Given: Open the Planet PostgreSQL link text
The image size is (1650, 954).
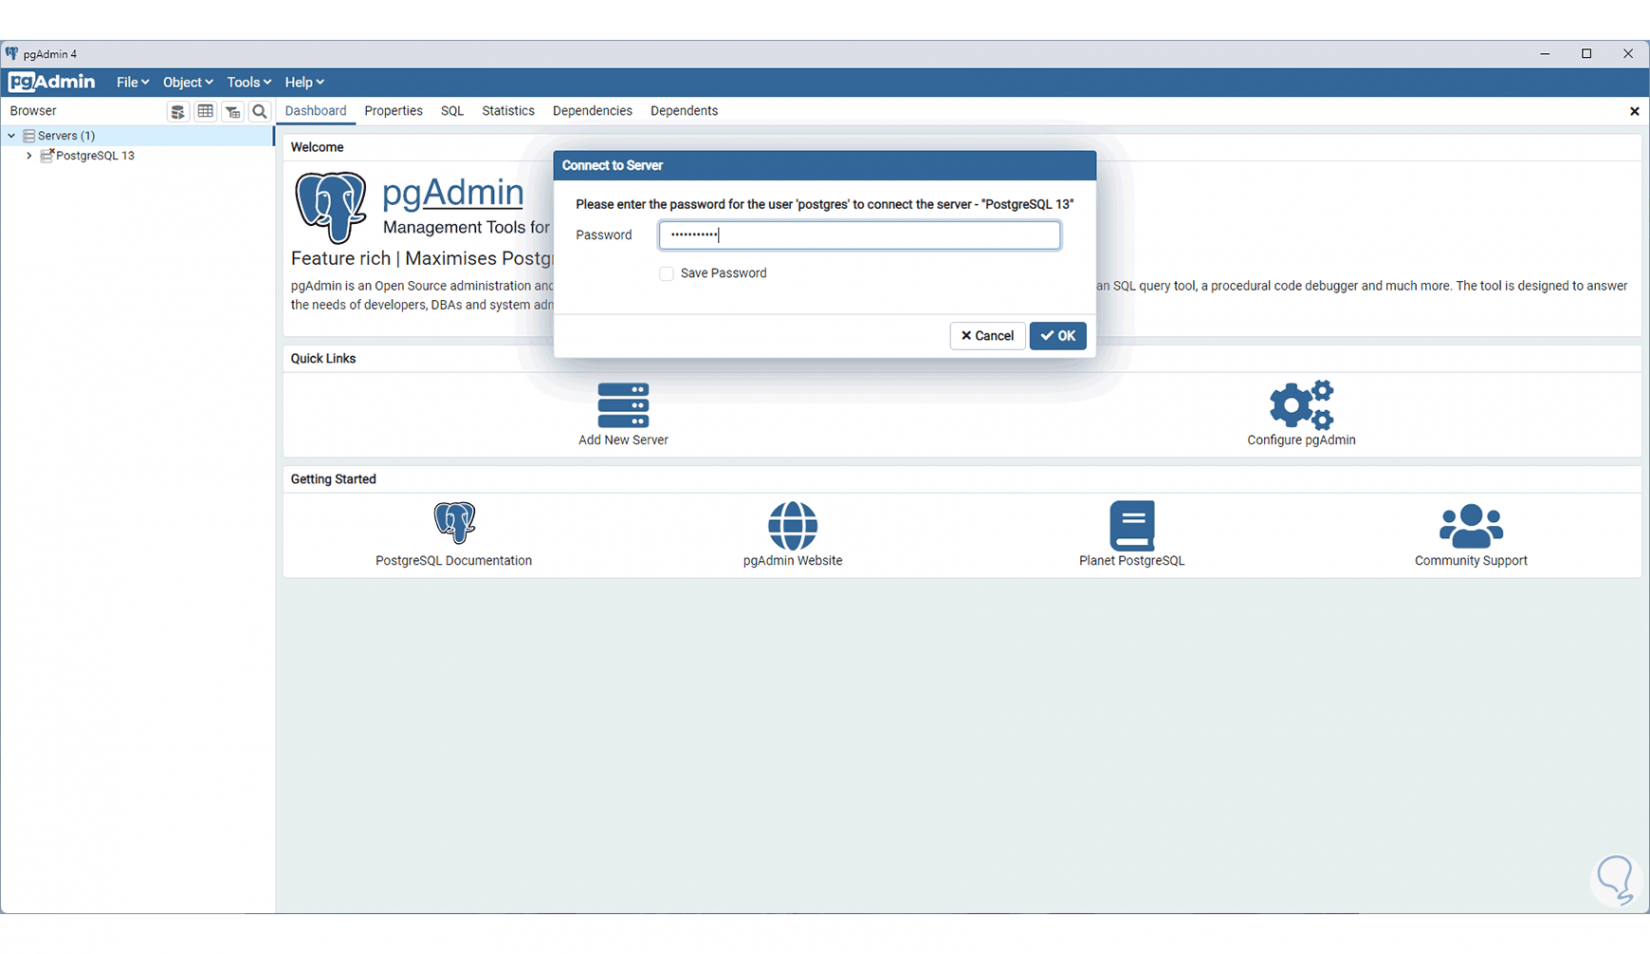Looking at the screenshot, I should pos(1132,561).
